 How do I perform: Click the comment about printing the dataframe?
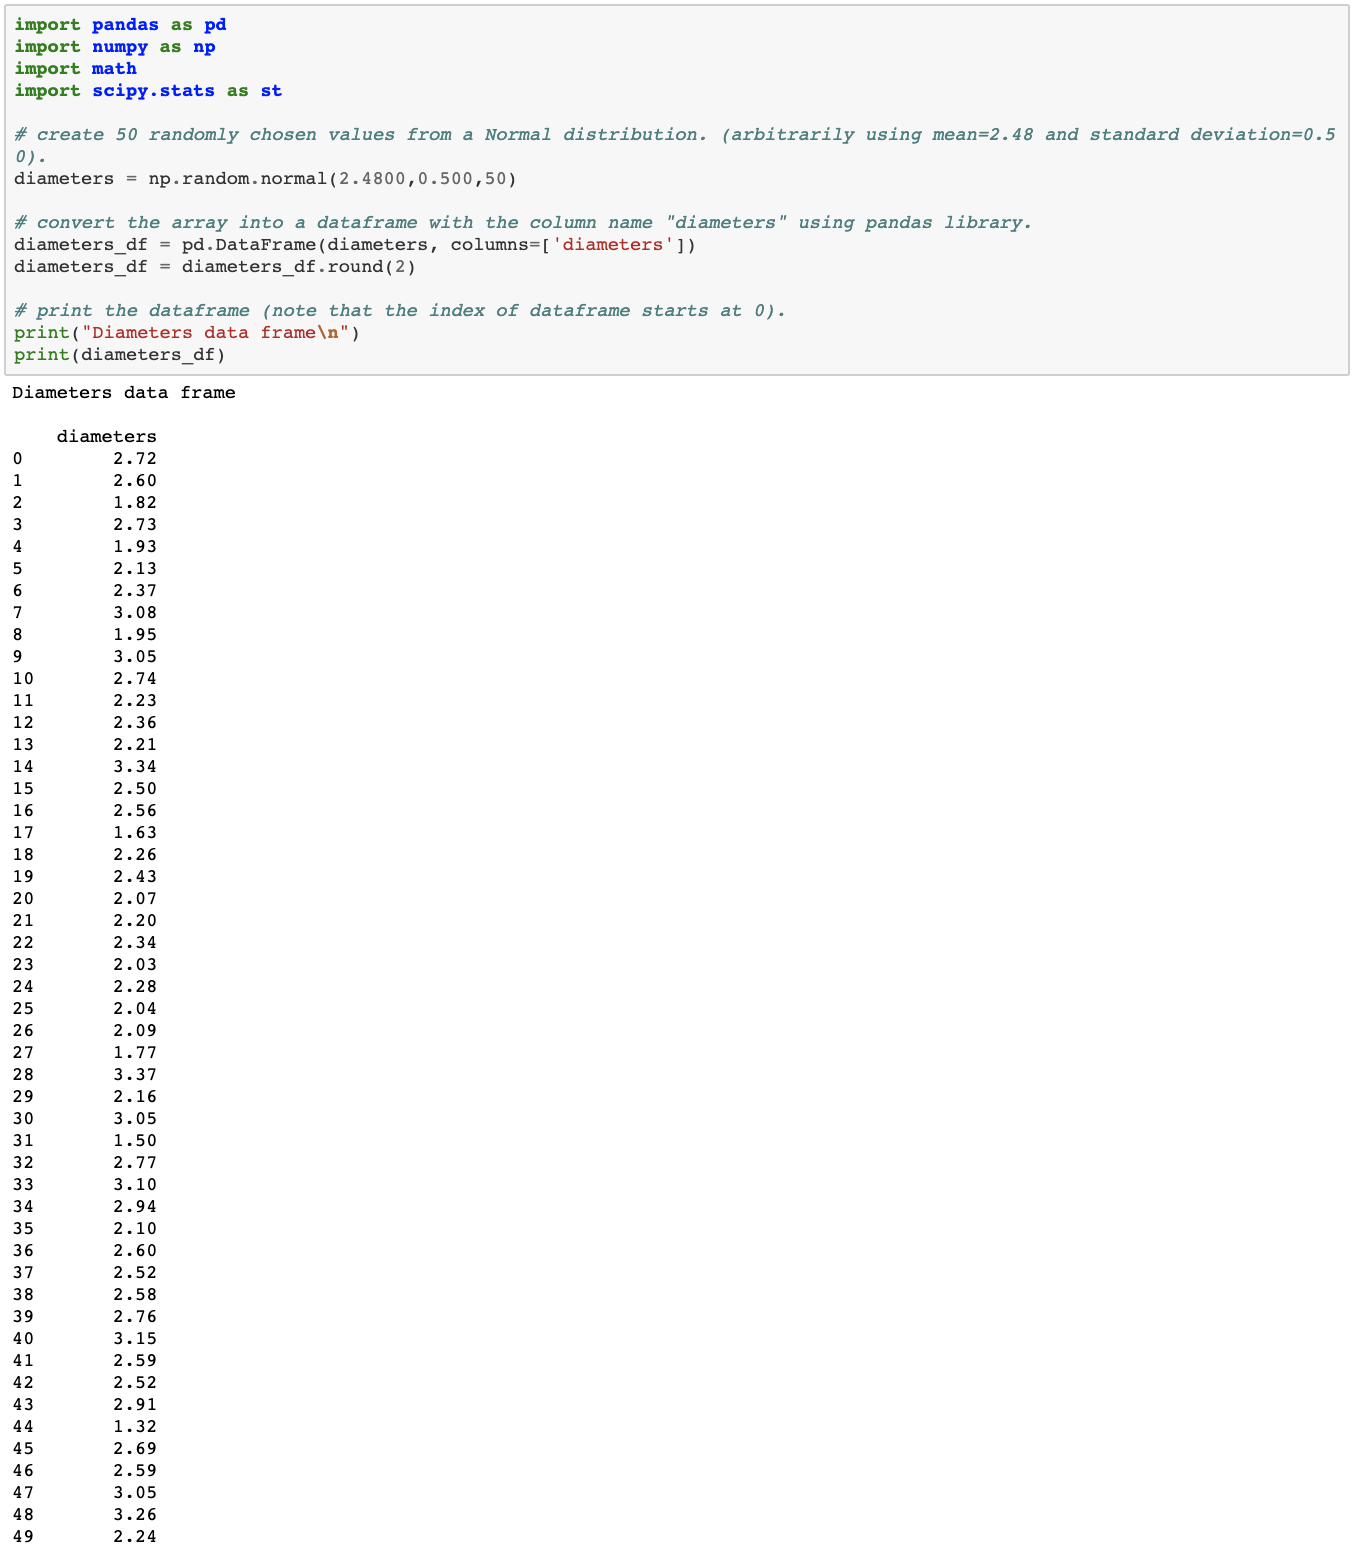(x=400, y=311)
